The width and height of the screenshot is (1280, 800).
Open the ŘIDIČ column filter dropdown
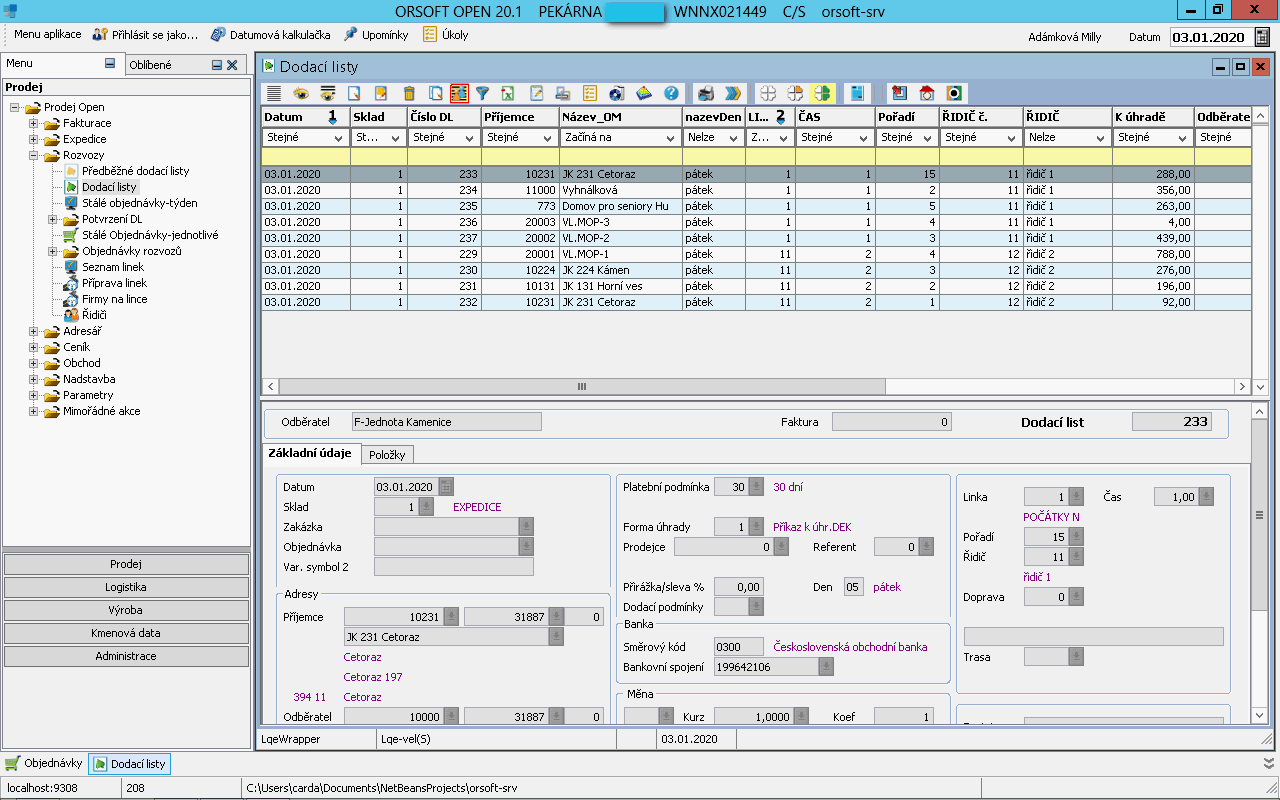click(x=1100, y=138)
